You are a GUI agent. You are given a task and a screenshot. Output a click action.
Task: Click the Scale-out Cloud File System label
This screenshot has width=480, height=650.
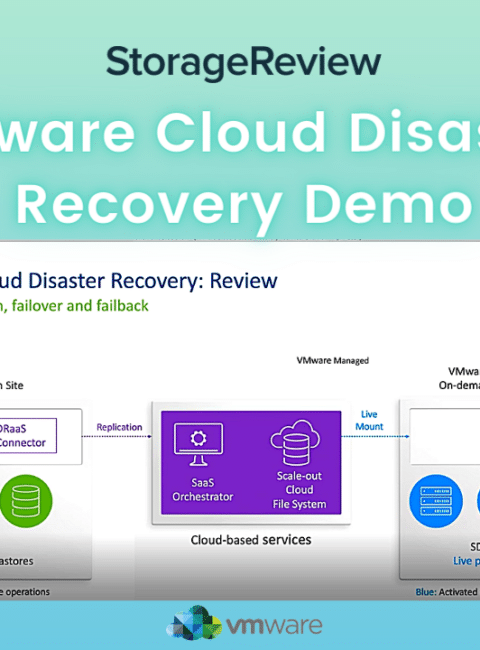[299, 490]
